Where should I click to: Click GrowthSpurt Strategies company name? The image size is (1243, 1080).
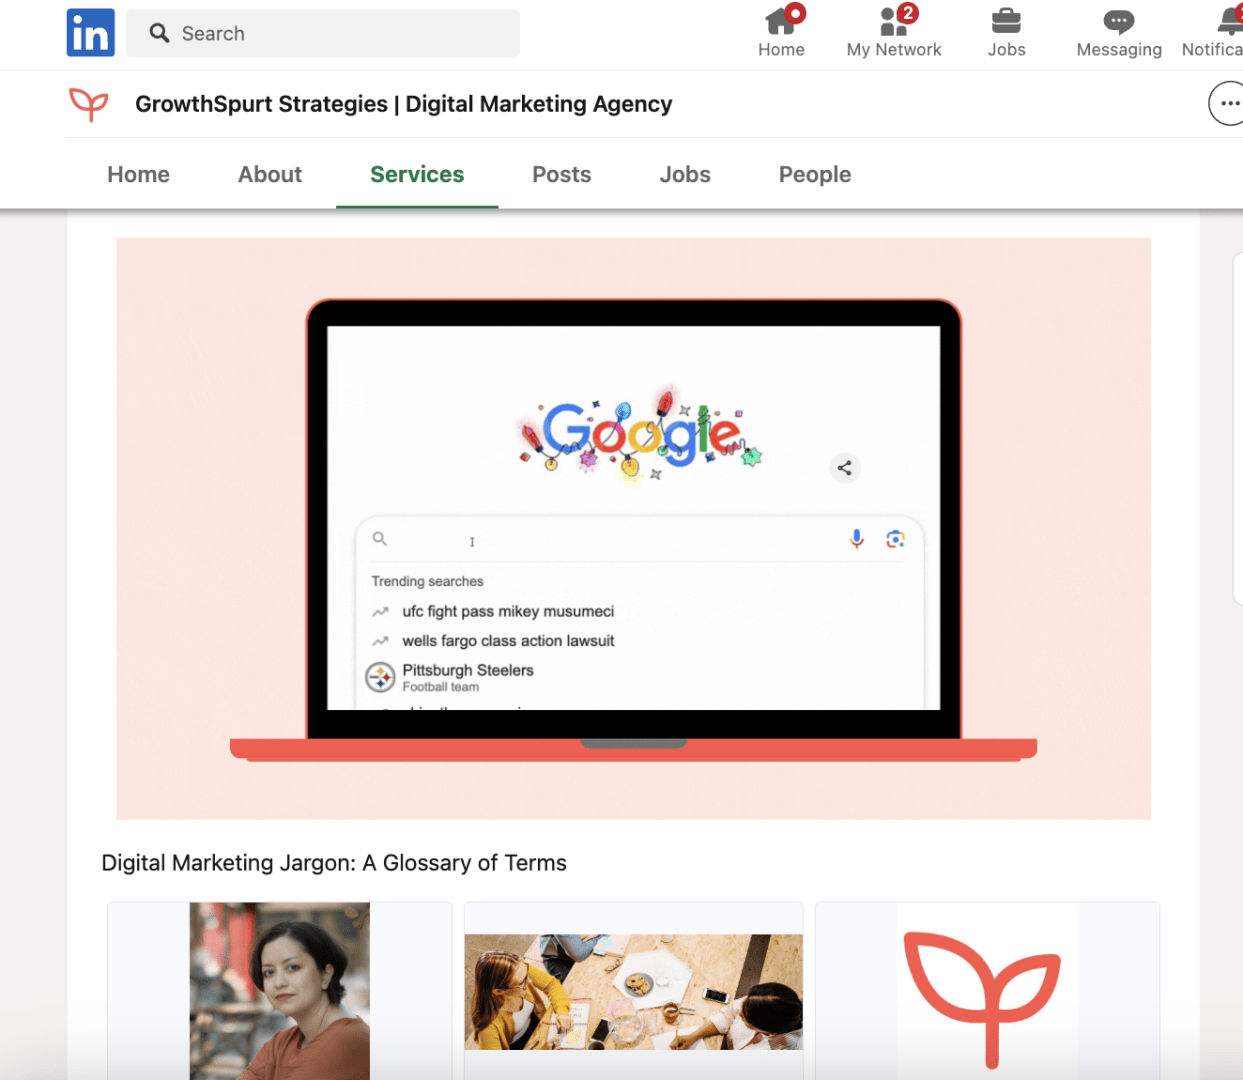403,104
